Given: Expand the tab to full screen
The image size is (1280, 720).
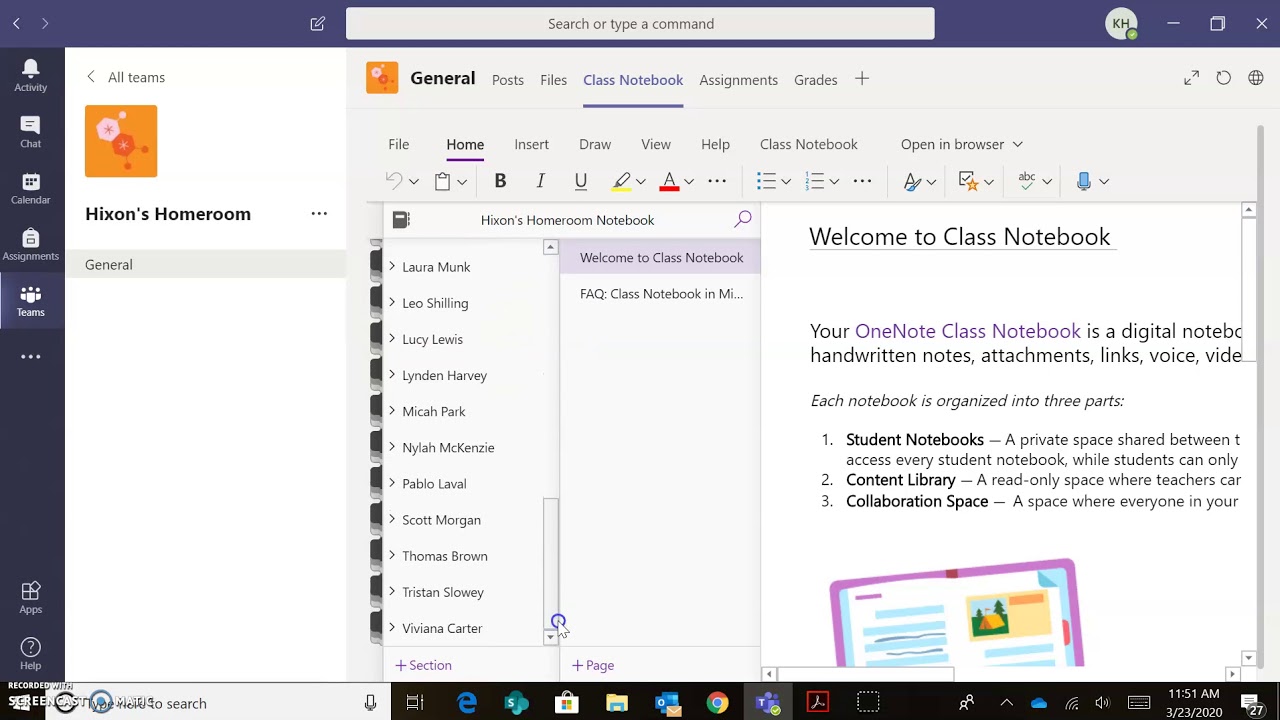Looking at the screenshot, I should click(1191, 78).
